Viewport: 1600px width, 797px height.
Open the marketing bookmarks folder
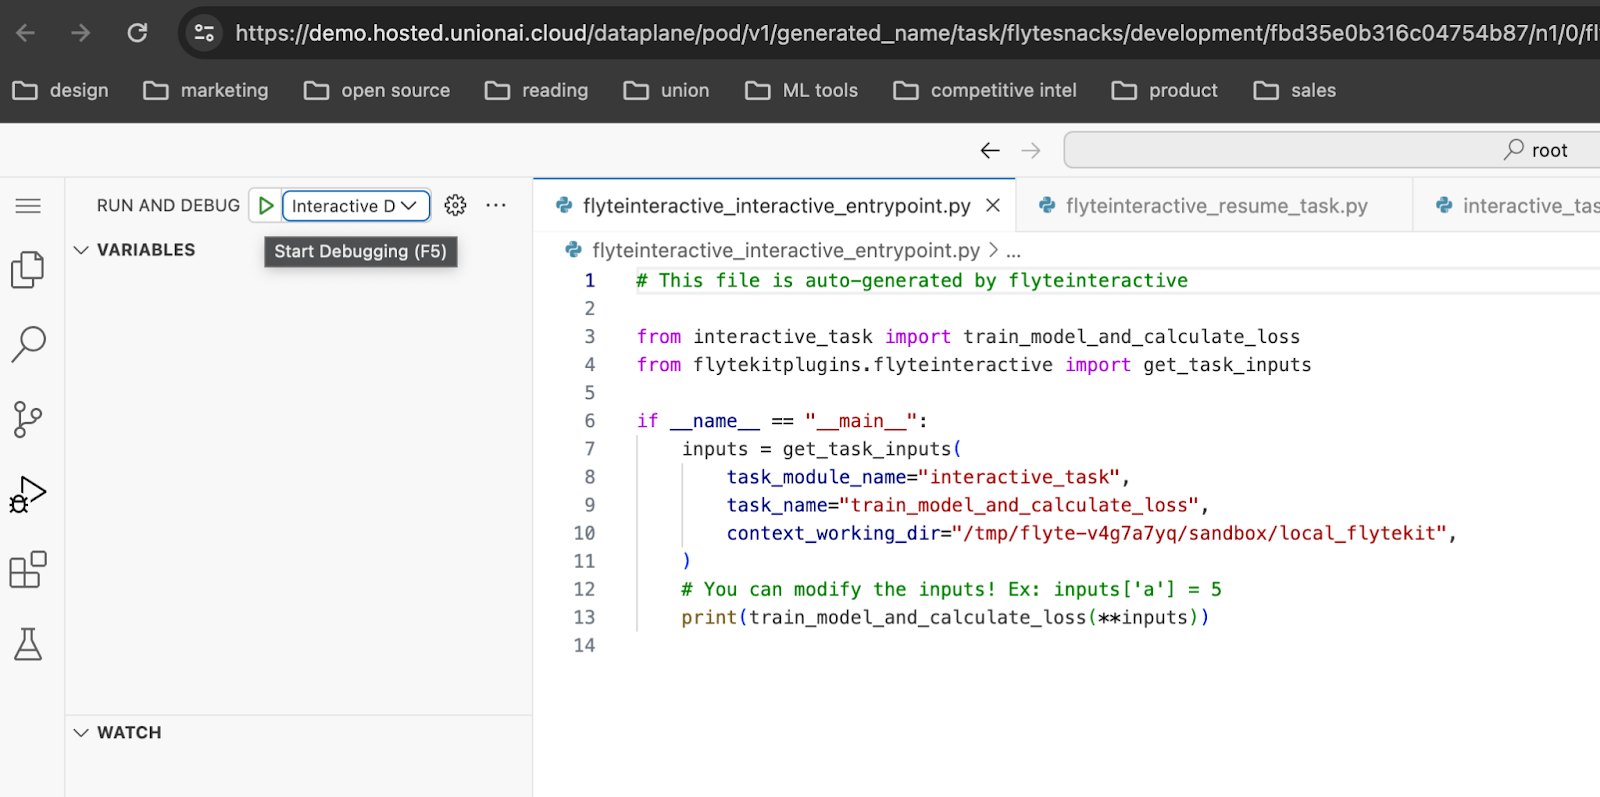[x=206, y=90]
